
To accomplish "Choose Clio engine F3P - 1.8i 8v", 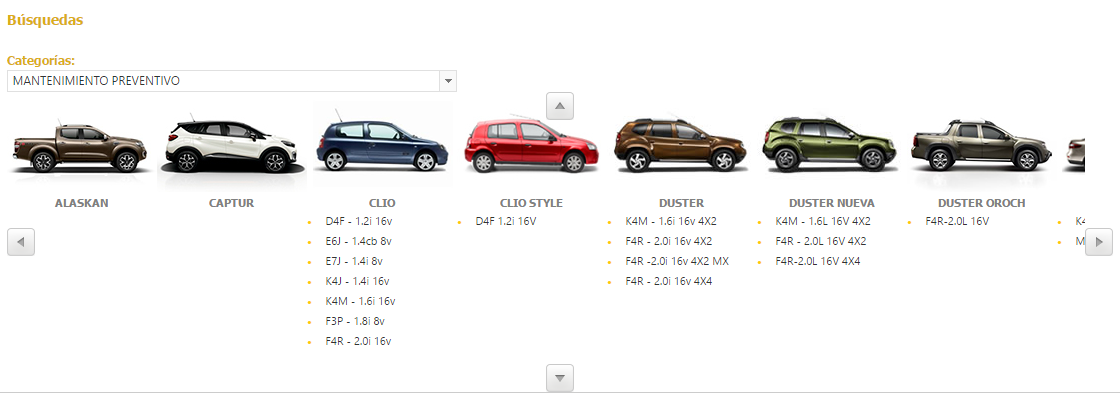I will [x=355, y=322].
